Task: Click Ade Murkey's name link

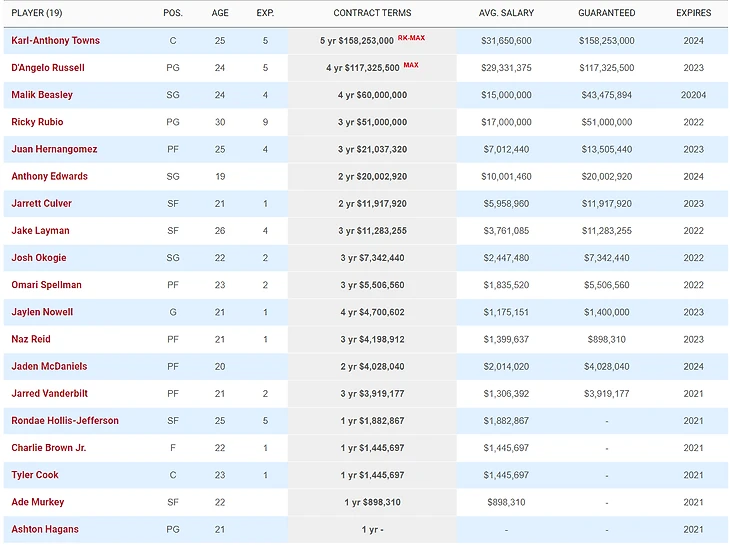Action: tap(37, 502)
